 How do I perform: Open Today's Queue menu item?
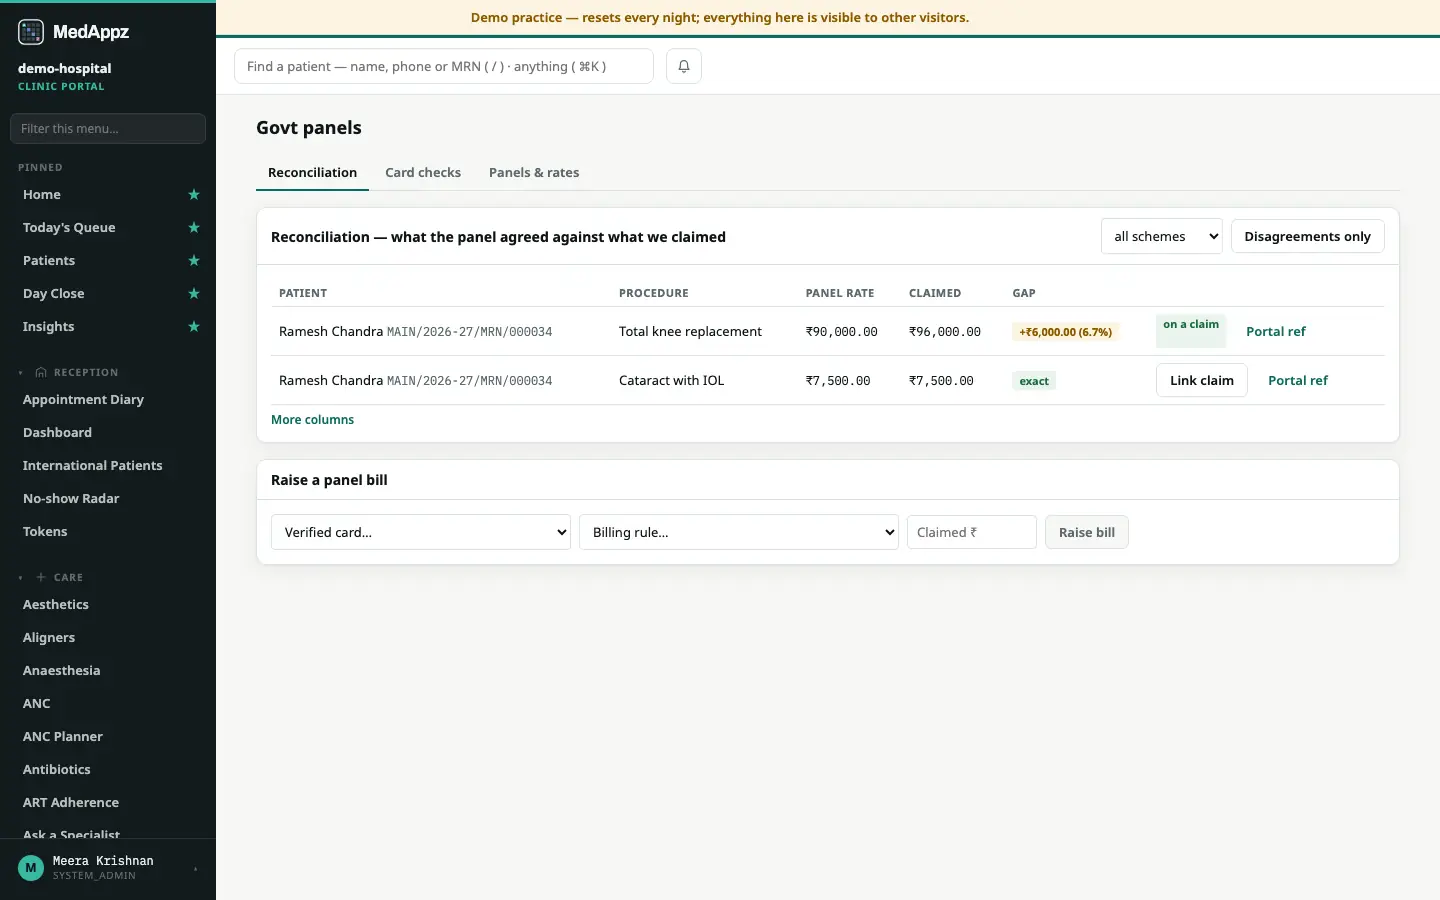69,228
